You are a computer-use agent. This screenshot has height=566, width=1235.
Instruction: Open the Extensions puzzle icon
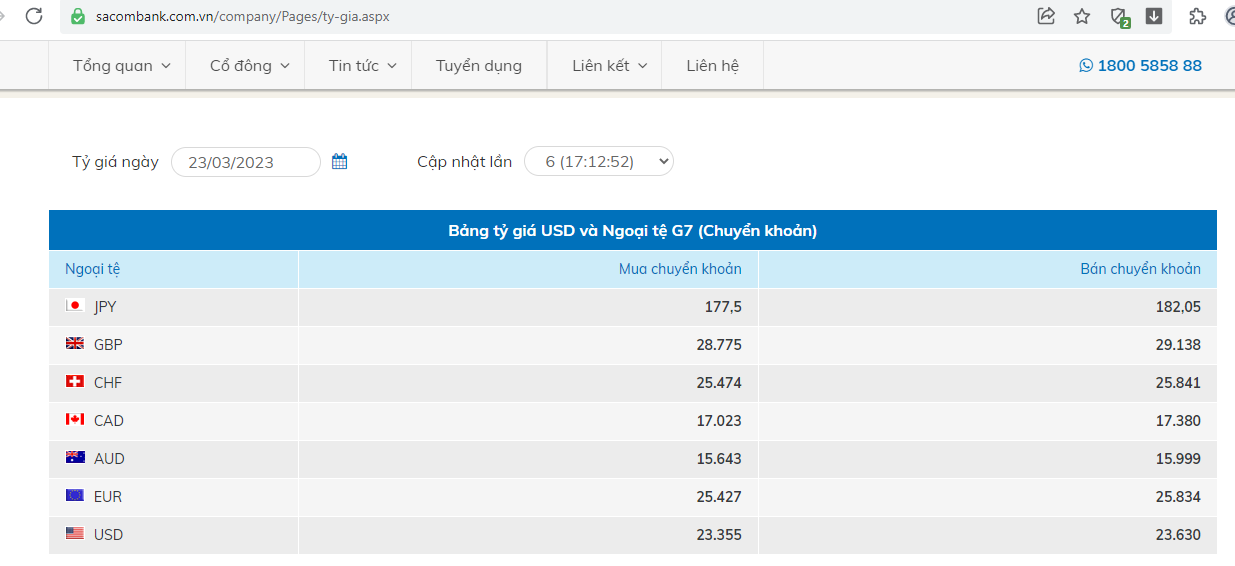coord(1197,16)
